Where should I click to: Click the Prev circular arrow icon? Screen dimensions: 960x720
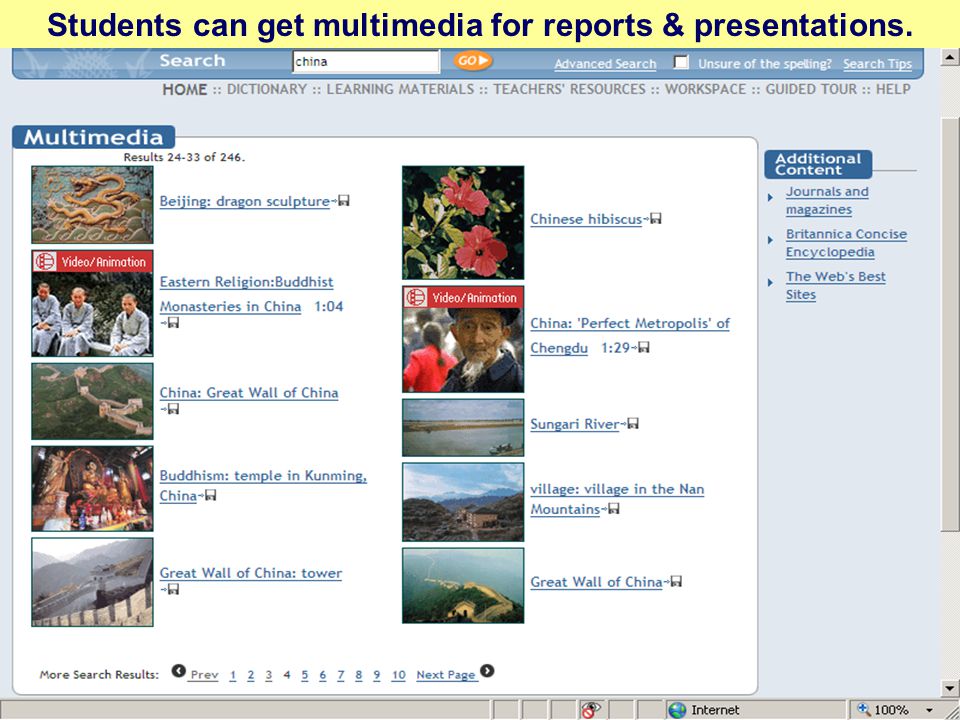178,671
